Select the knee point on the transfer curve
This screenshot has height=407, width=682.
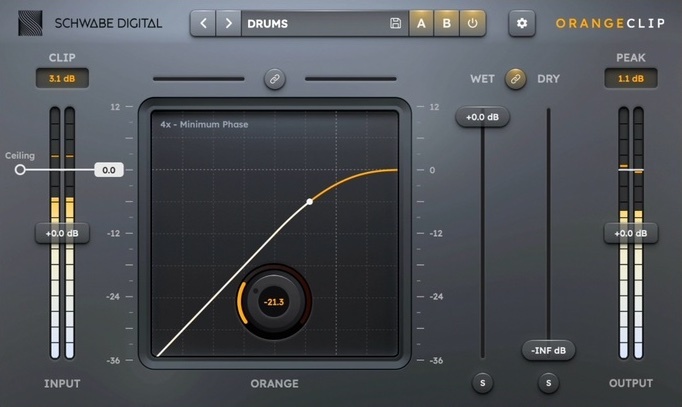click(x=310, y=202)
